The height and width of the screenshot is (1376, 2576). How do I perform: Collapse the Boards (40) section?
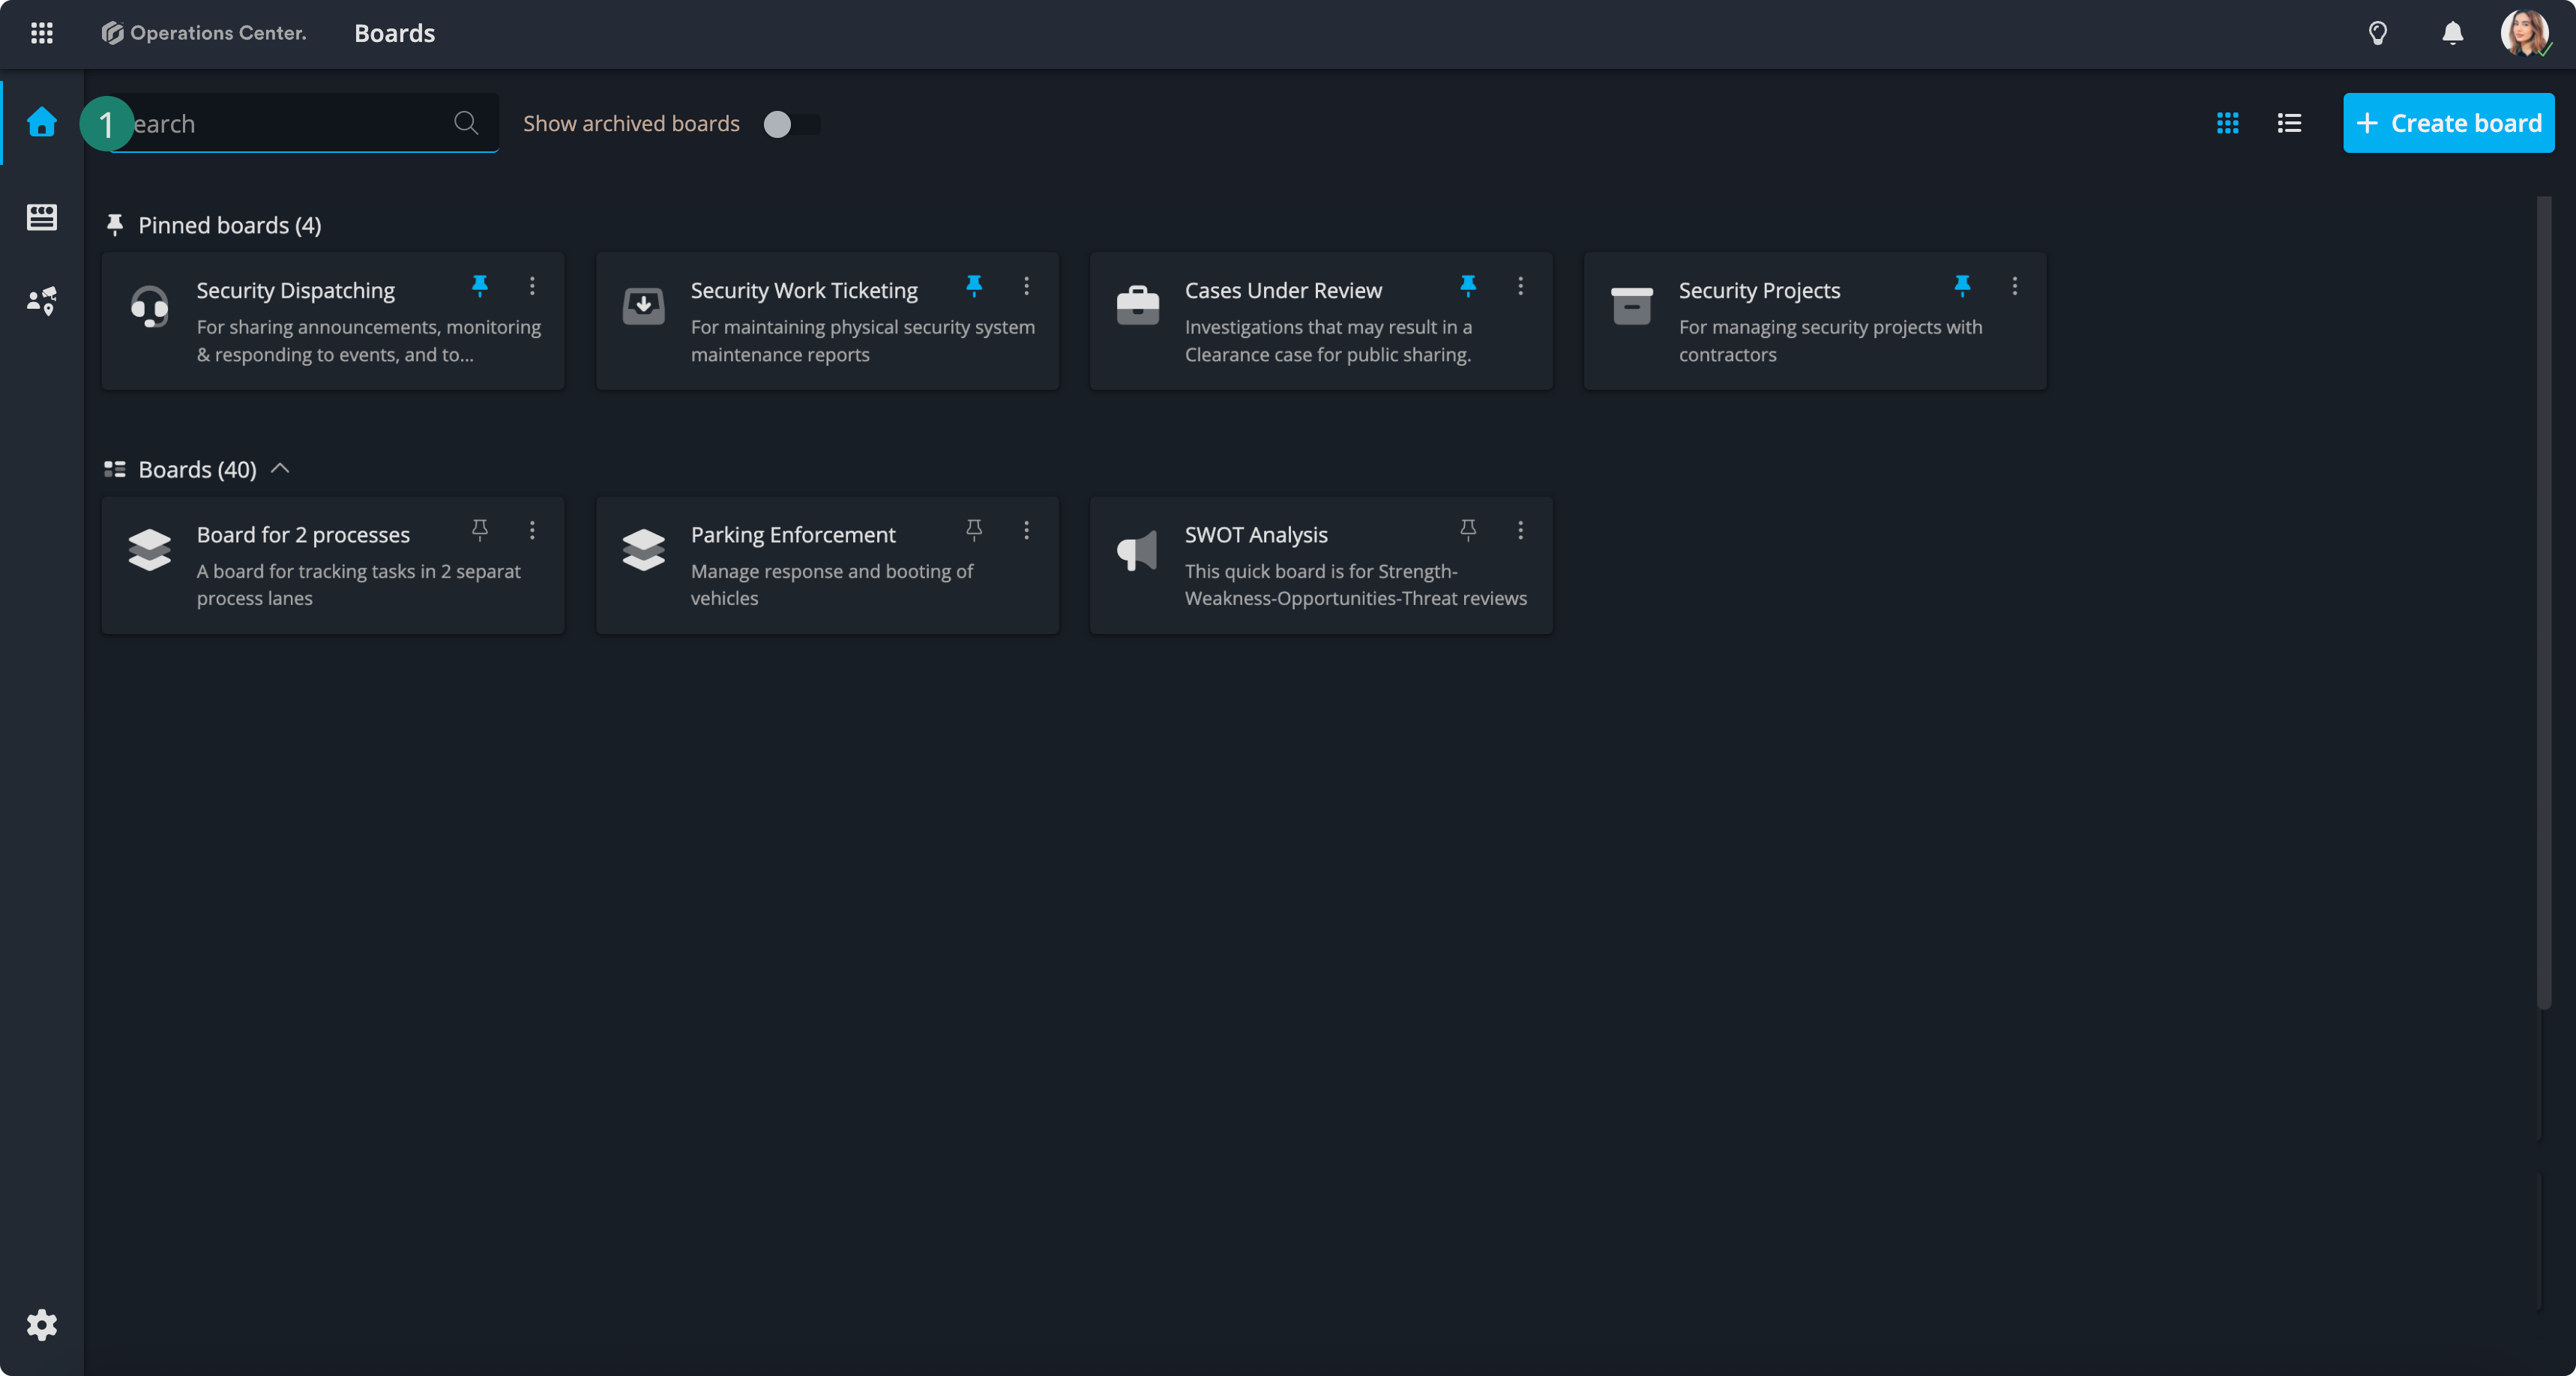click(x=281, y=468)
